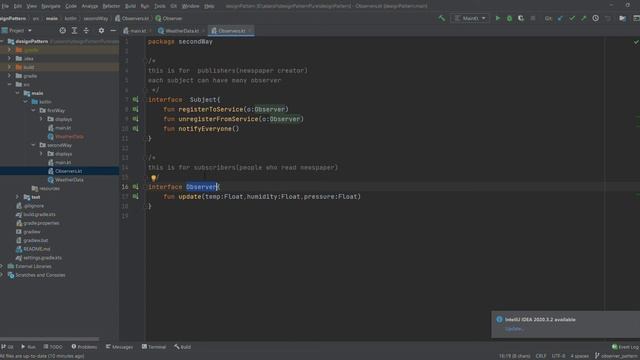Click the Git rollback icon in toolbar

coord(608,18)
